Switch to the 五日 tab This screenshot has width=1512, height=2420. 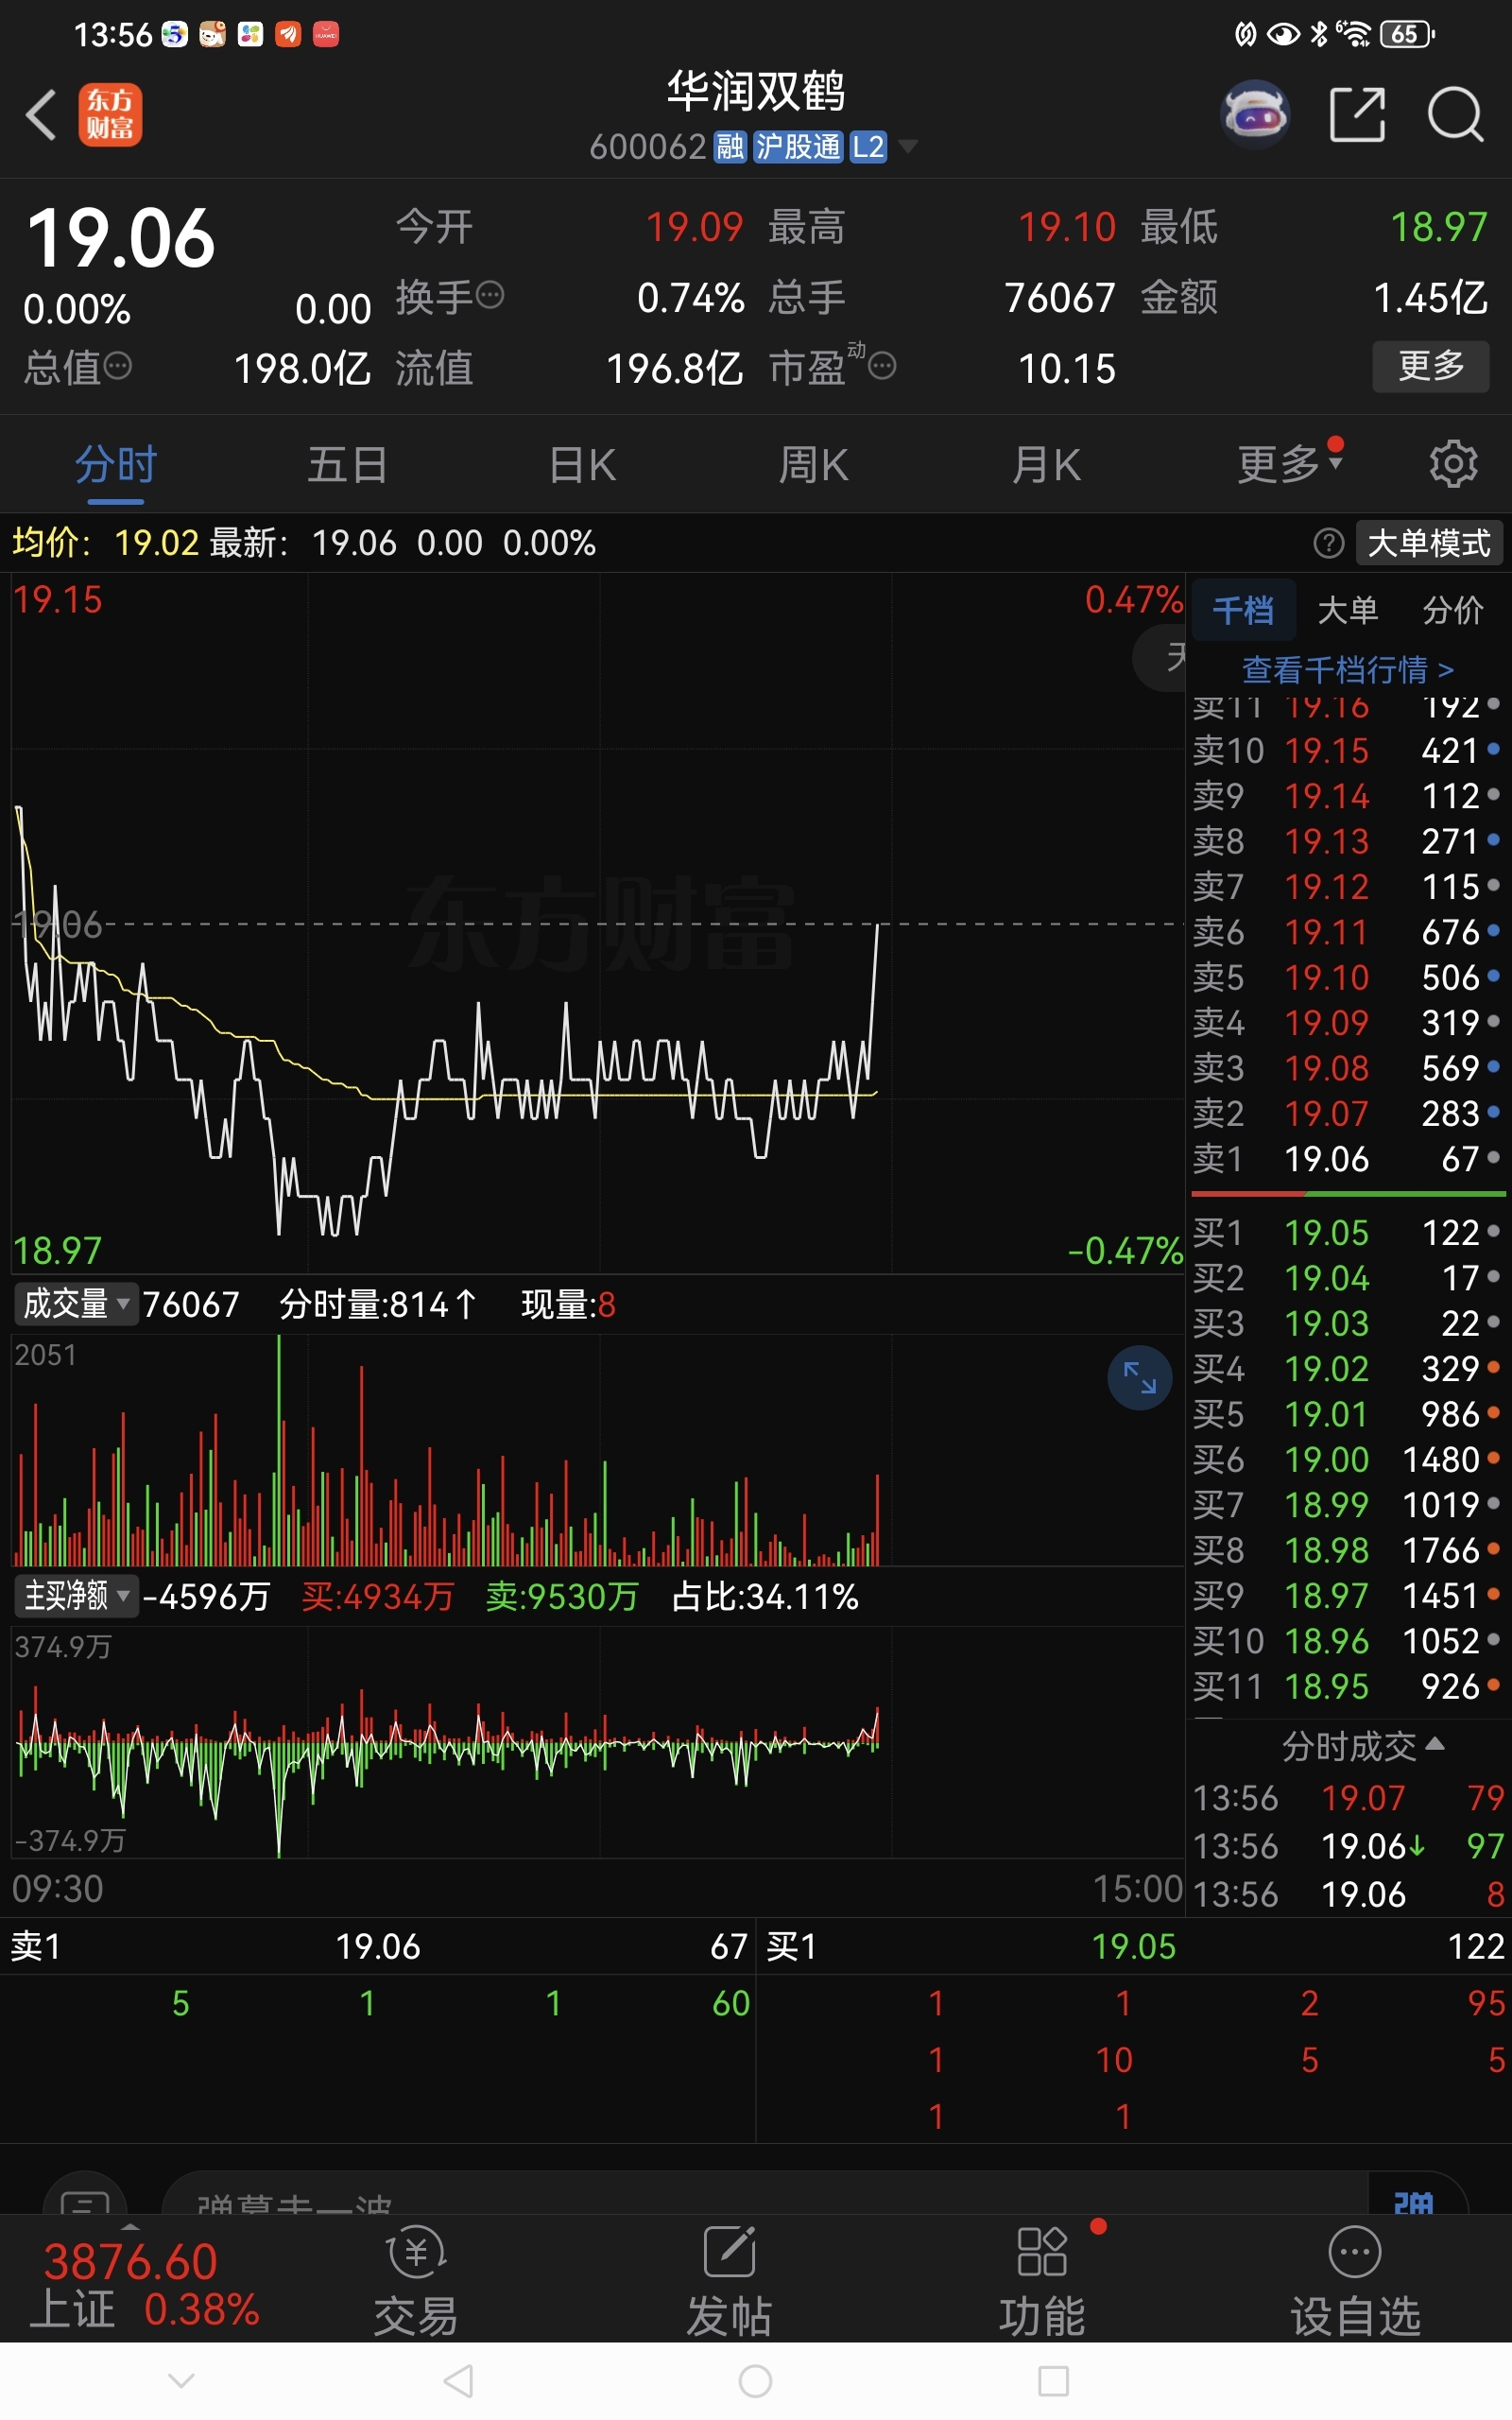point(347,464)
